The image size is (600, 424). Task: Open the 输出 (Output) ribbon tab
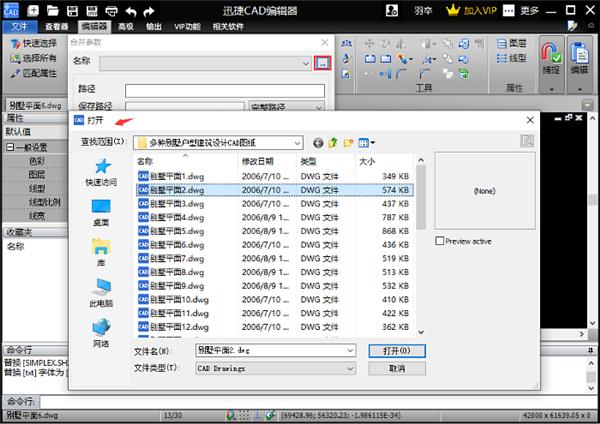click(x=156, y=27)
